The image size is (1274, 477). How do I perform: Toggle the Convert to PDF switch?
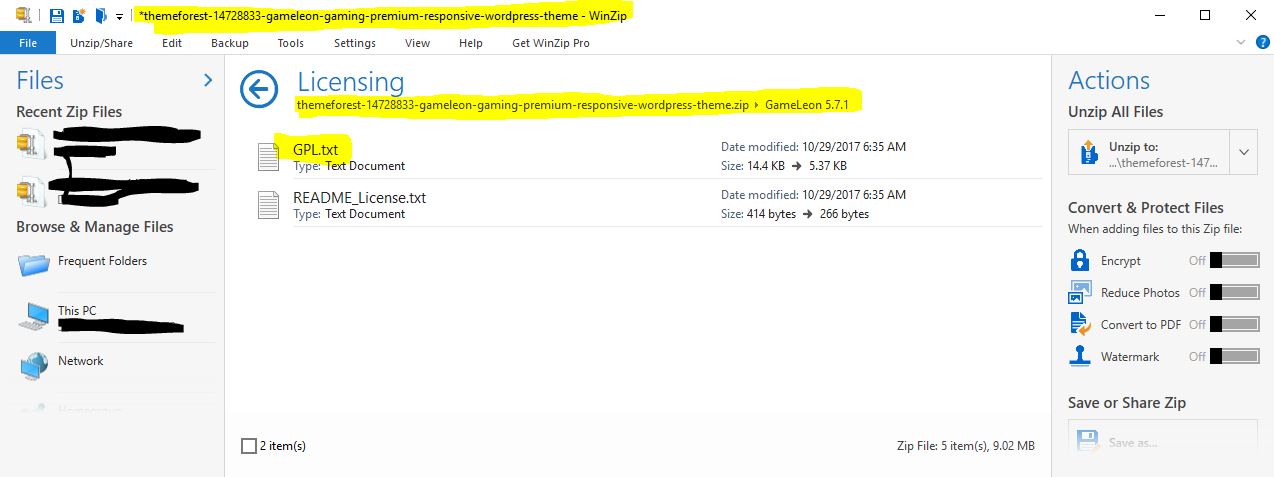pos(1234,324)
